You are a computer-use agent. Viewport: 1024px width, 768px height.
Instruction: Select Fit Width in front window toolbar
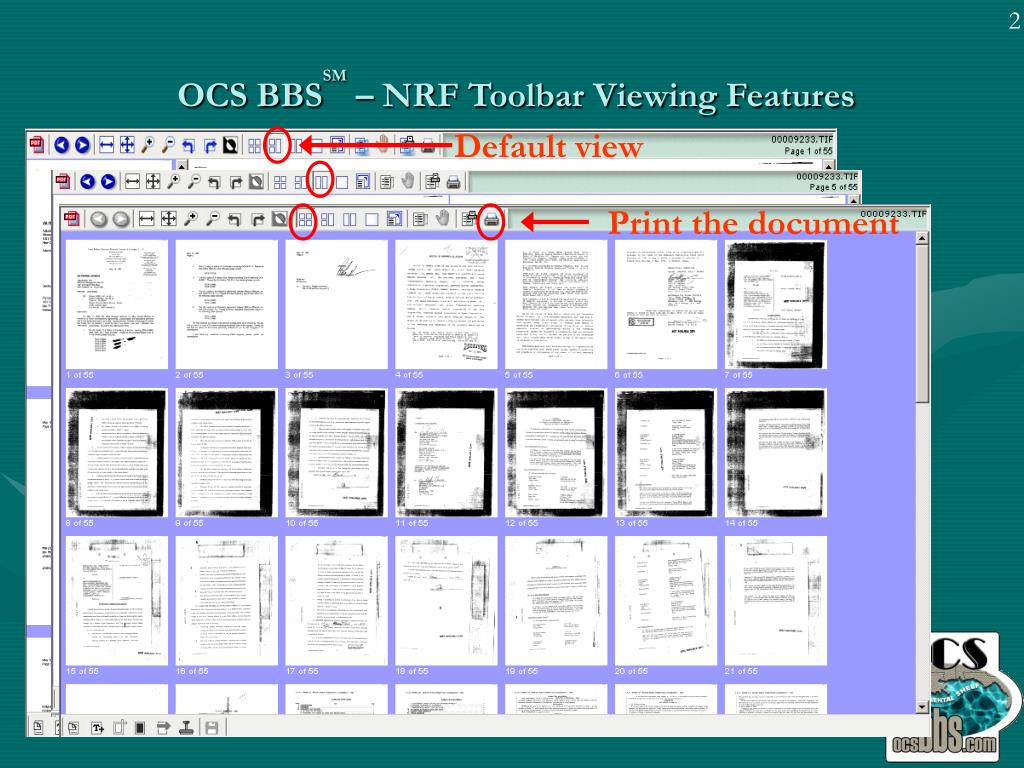(x=146, y=219)
